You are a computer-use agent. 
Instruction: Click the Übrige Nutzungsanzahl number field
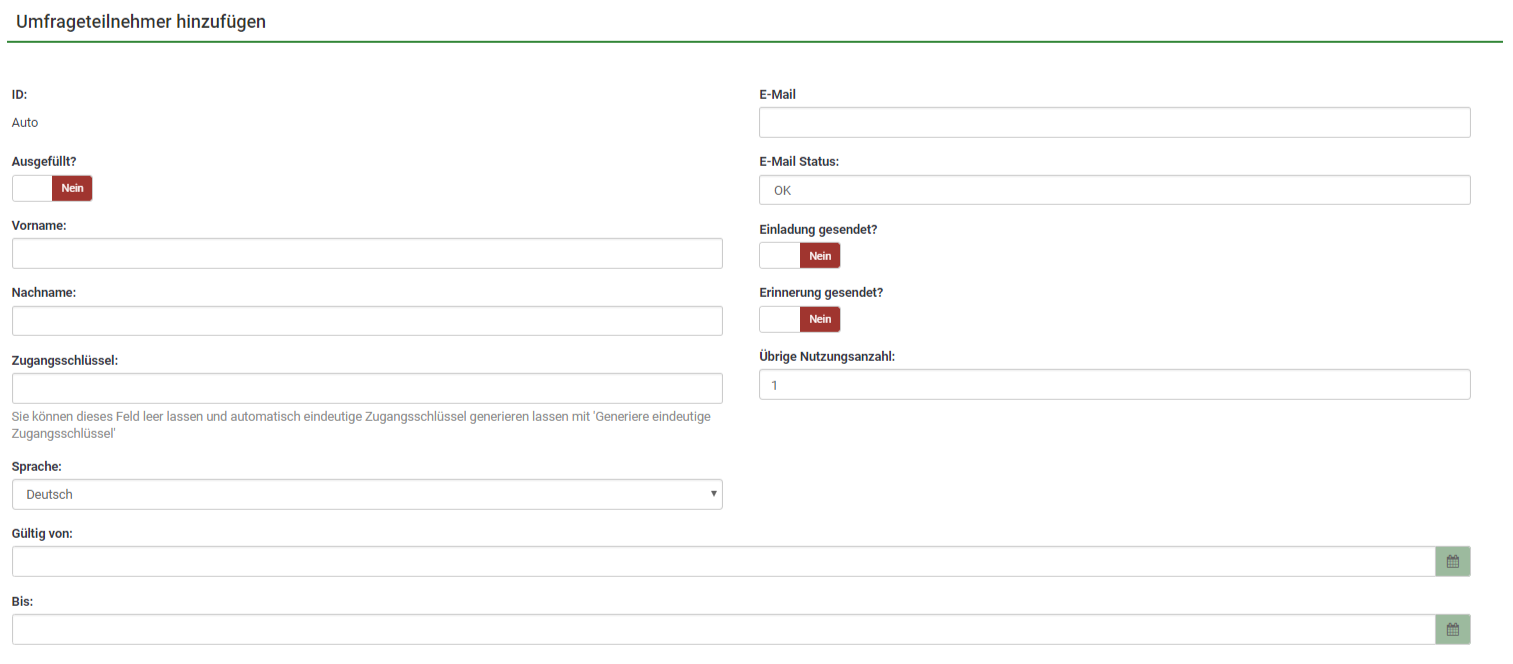point(1114,384)
